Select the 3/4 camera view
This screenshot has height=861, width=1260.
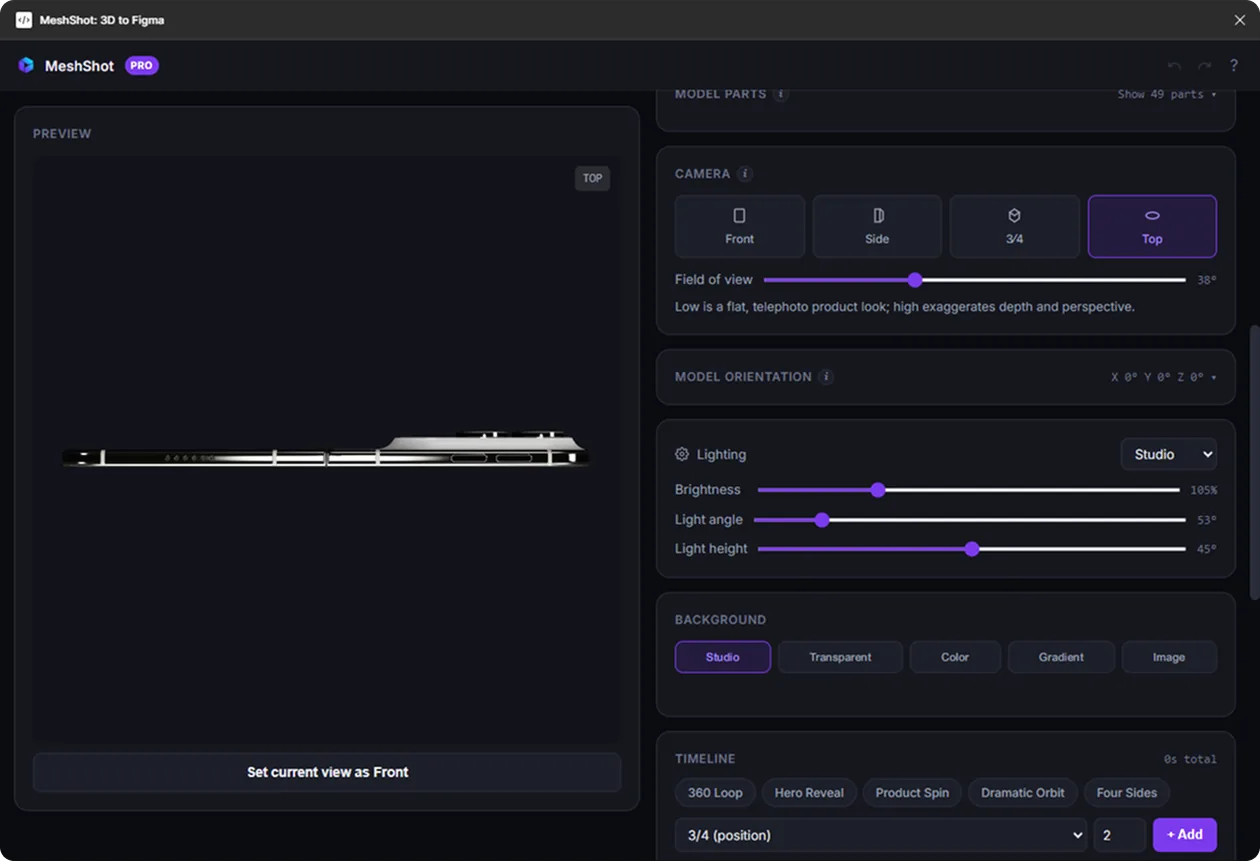pos(1014,226)
